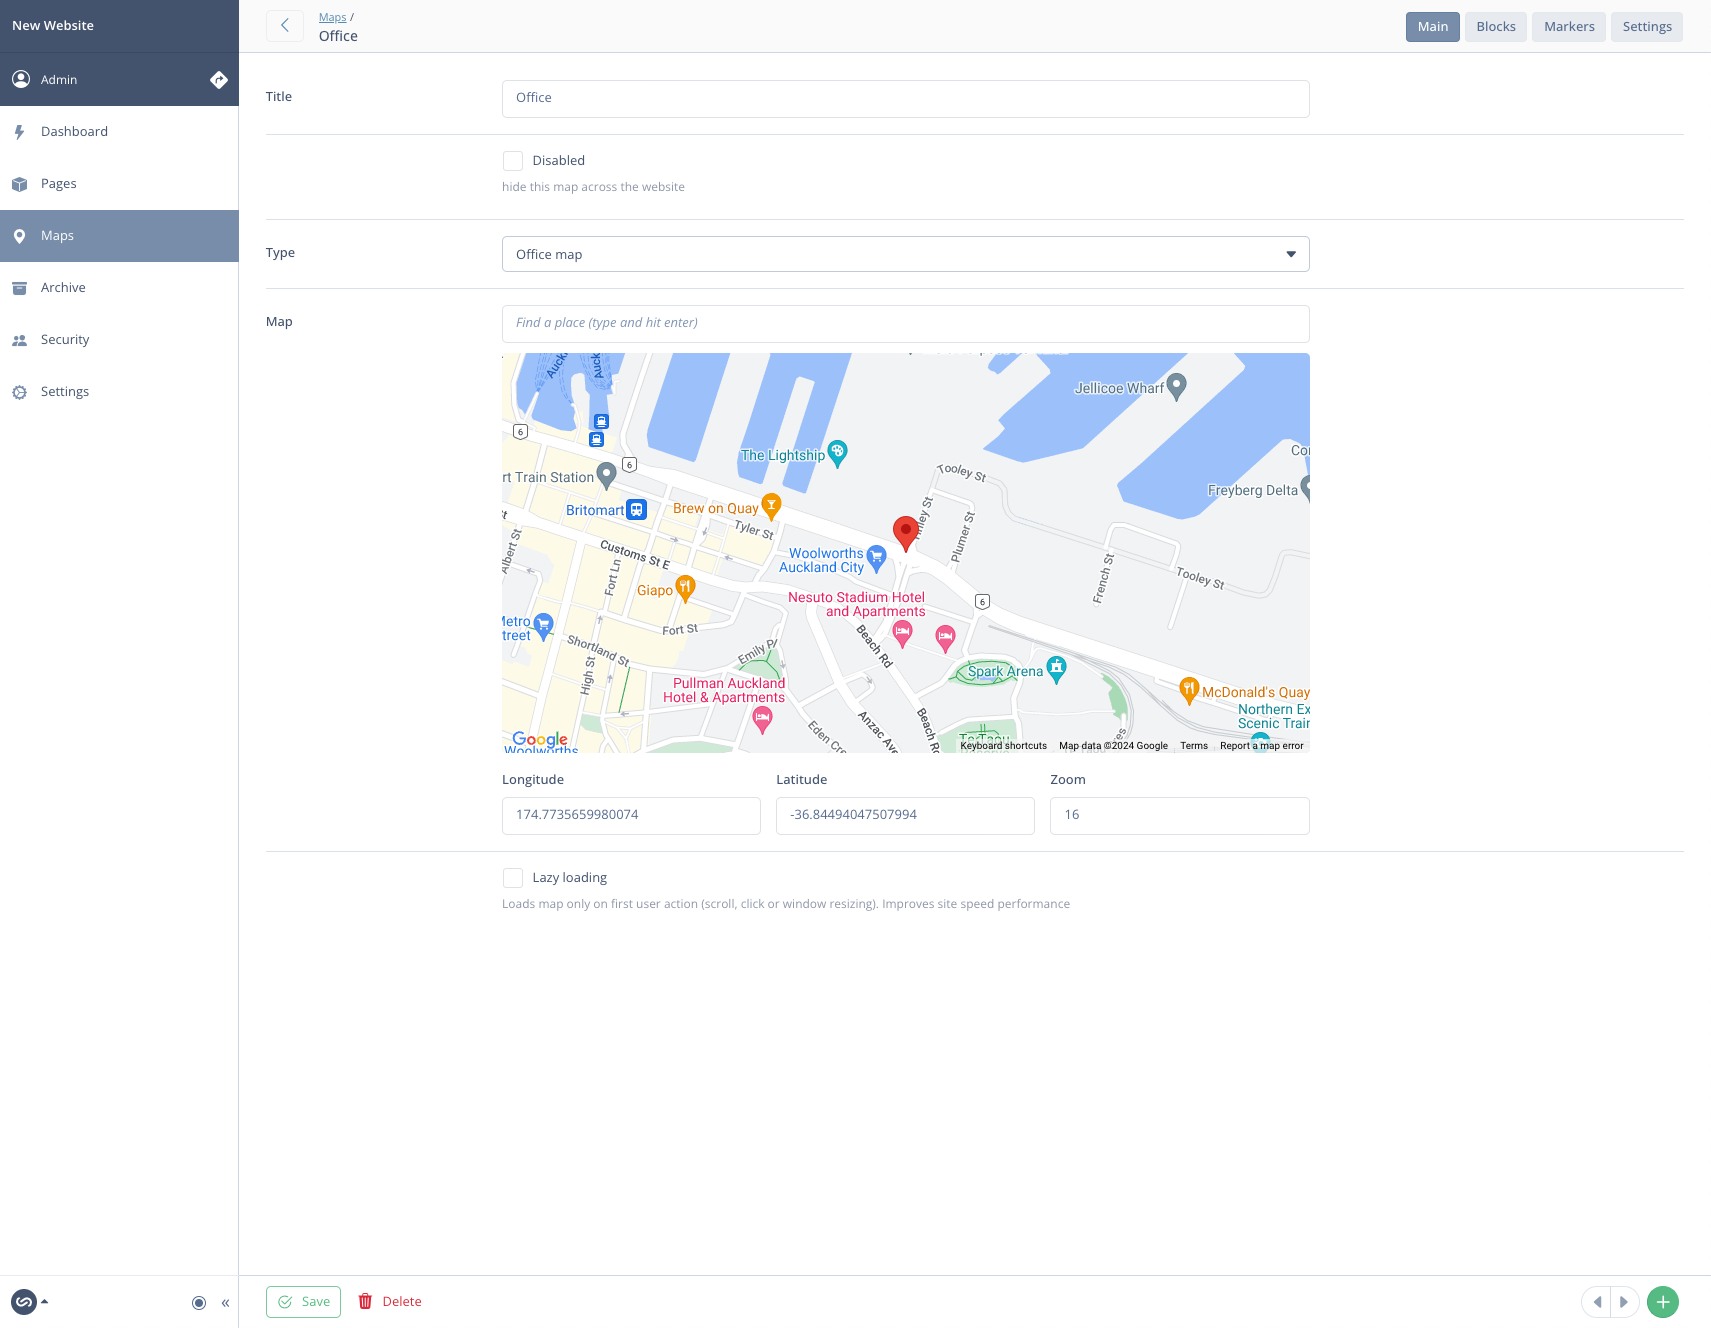1711x1328 pixels.
Task: Click the Maps pin icon in sidebar
Action: pos(19,236)
